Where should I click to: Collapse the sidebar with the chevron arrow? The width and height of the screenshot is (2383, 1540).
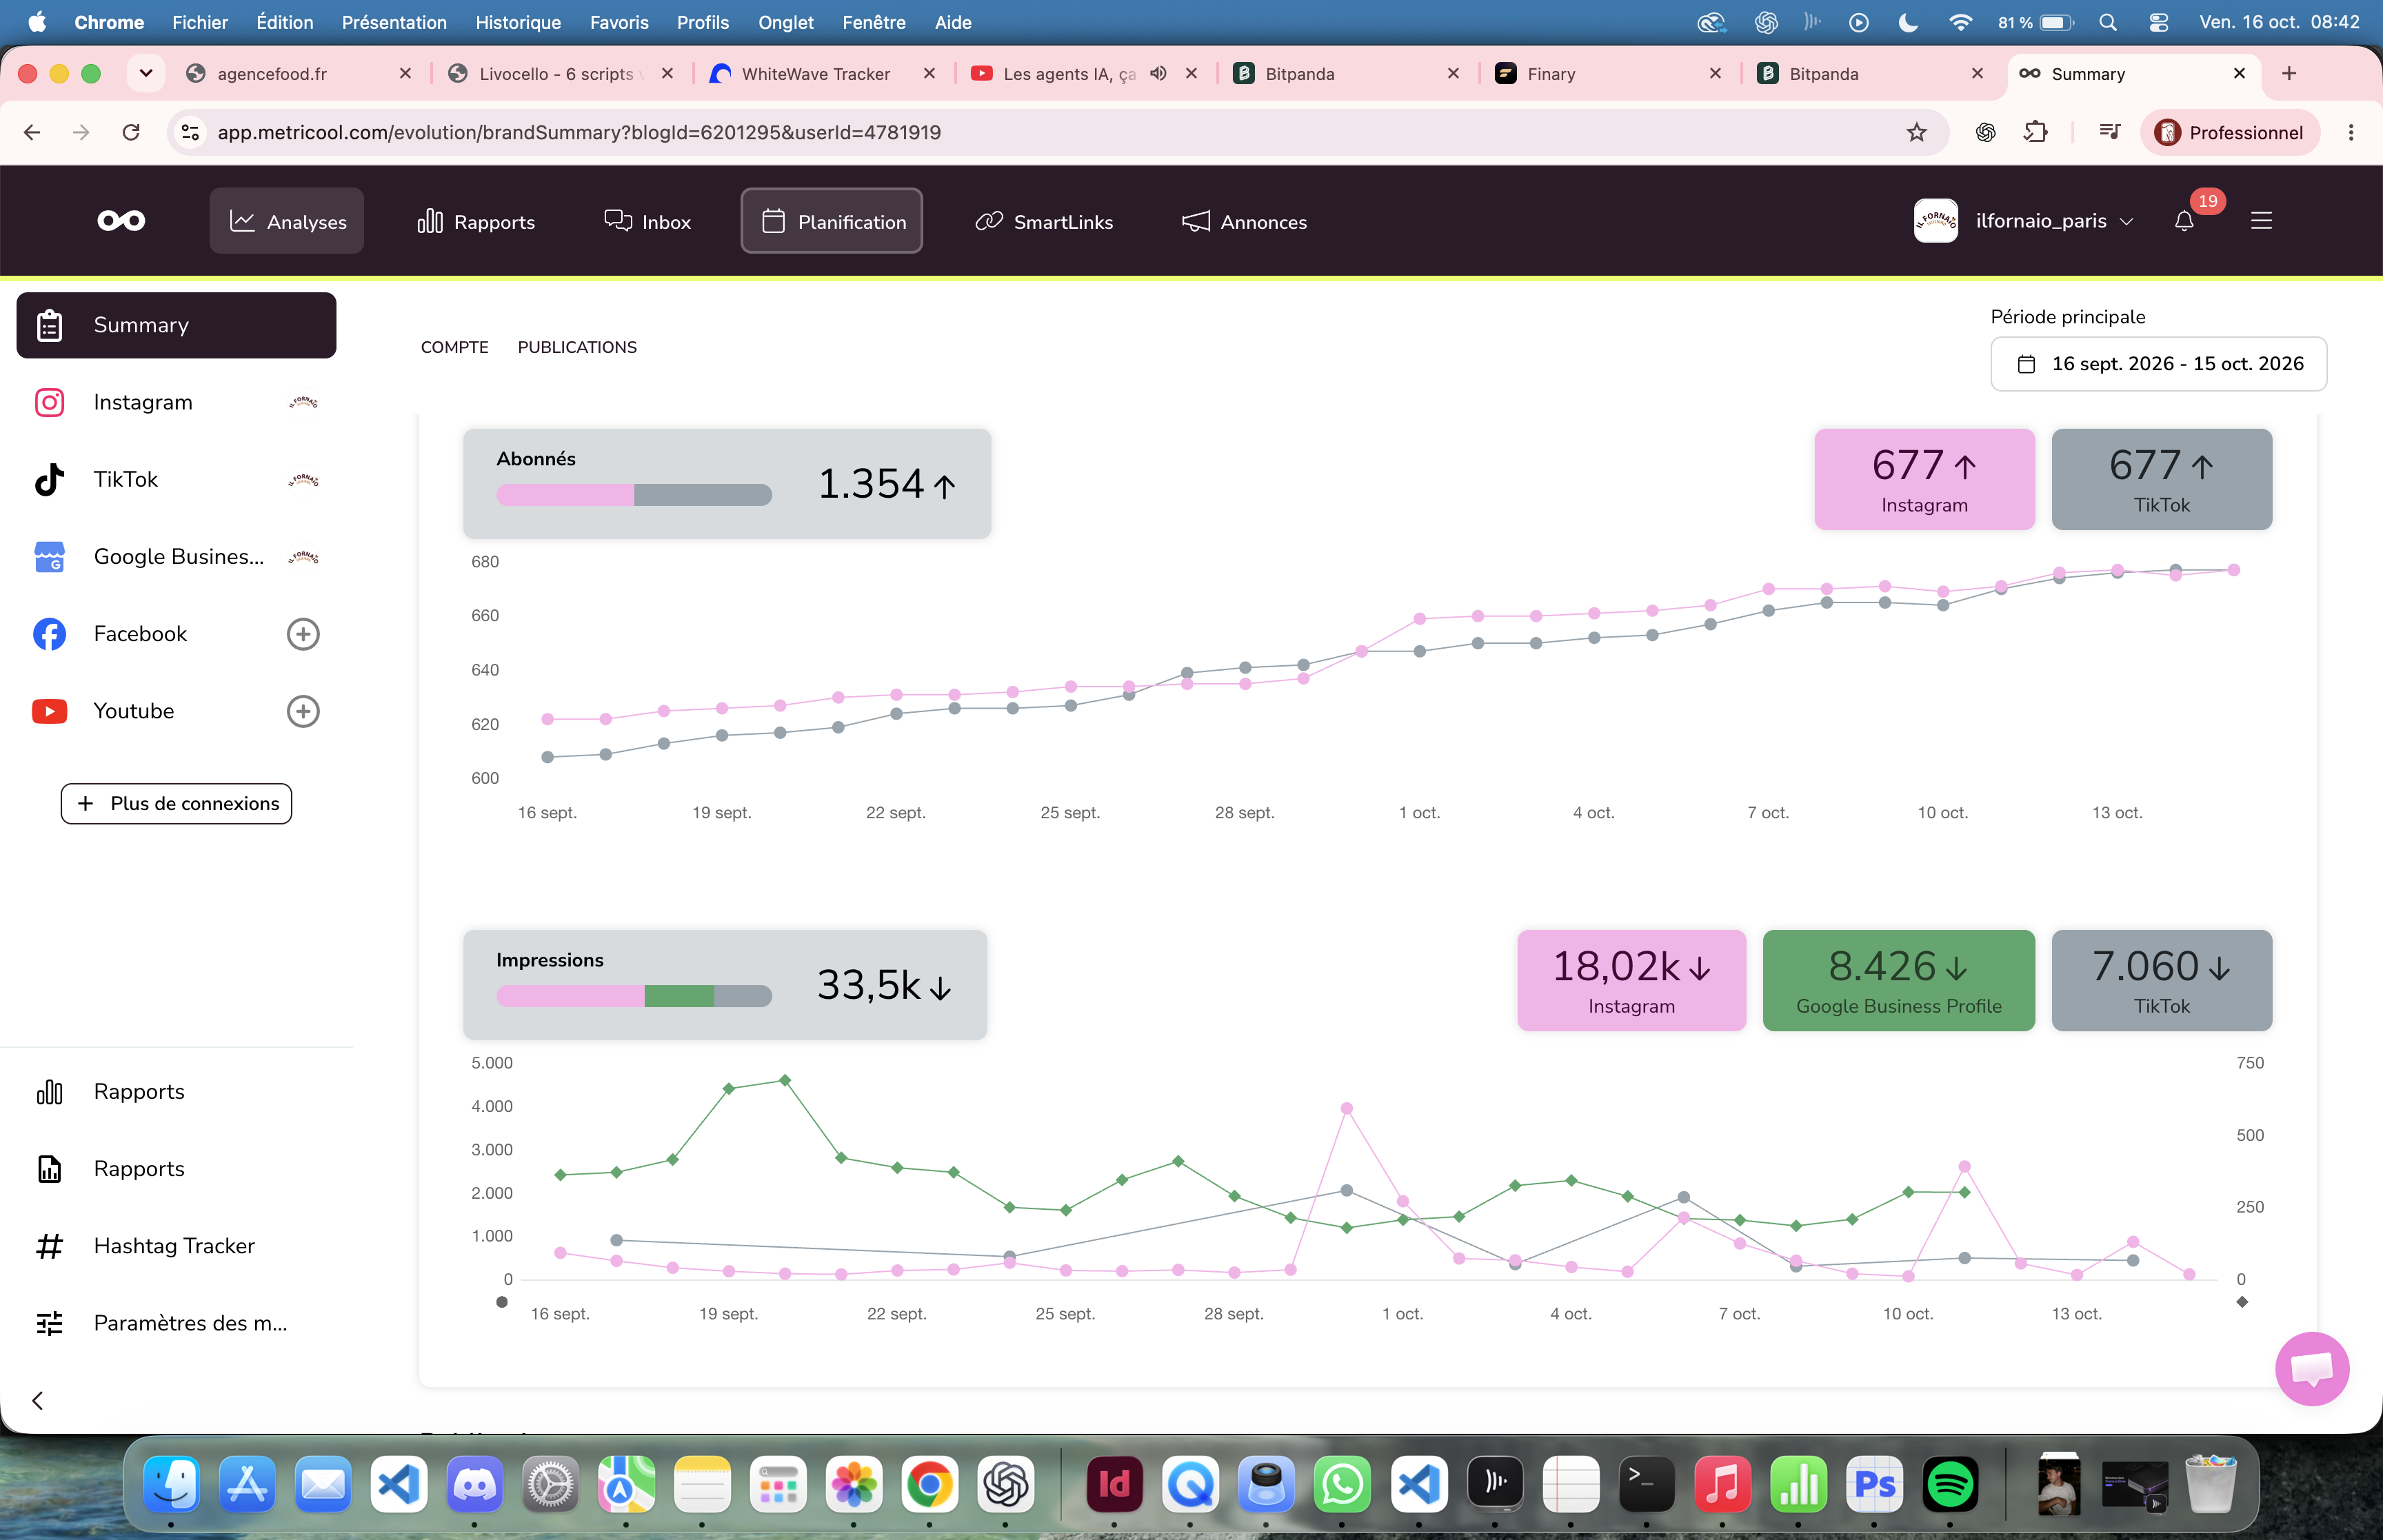tap(38, 1400)
